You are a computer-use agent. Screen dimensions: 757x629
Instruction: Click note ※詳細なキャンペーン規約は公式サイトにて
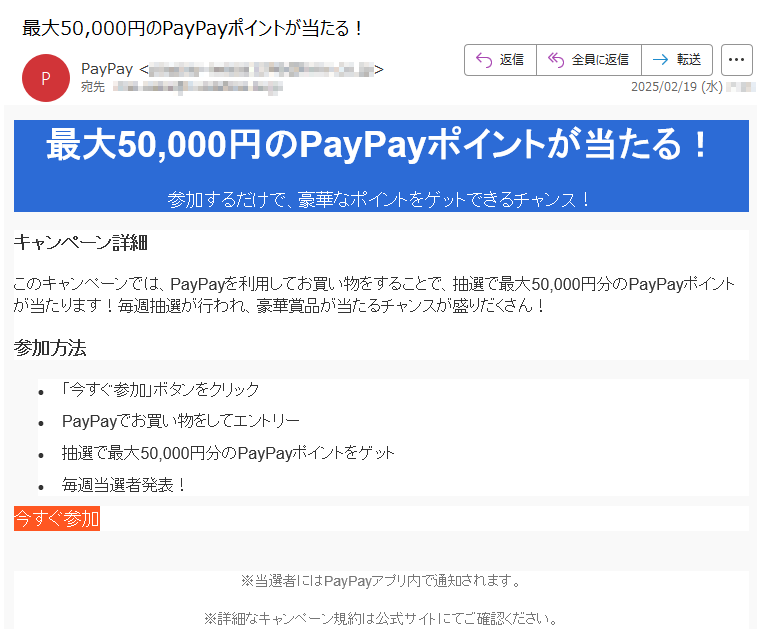coord(381,618)
